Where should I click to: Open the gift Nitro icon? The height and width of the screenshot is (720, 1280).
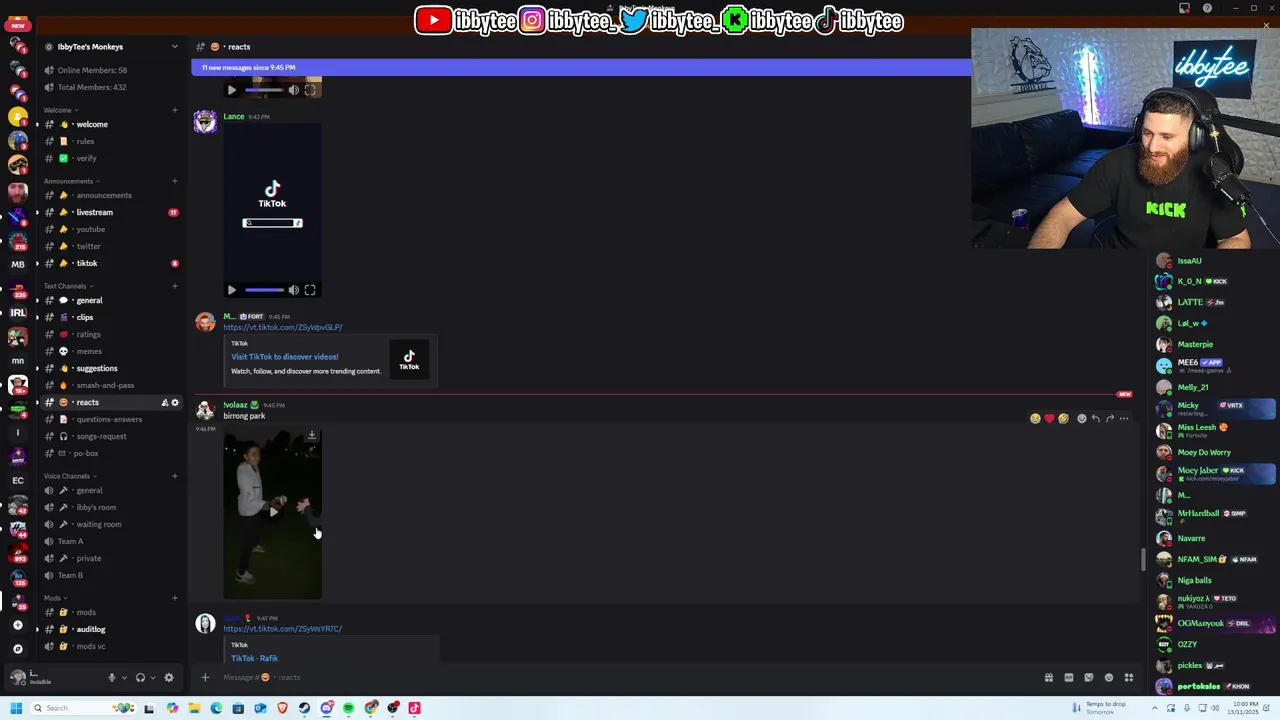(x=1049, y=678)
